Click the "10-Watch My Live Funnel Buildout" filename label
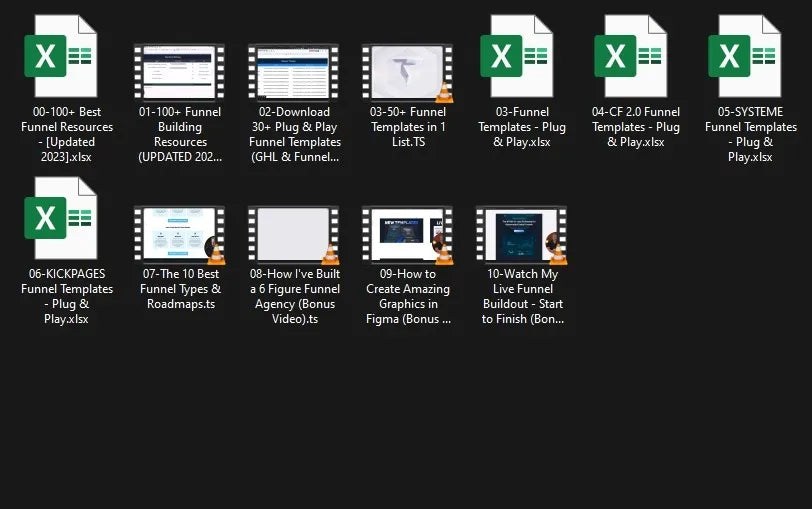This screenshot has width=812, height=509. pos(521,296)
